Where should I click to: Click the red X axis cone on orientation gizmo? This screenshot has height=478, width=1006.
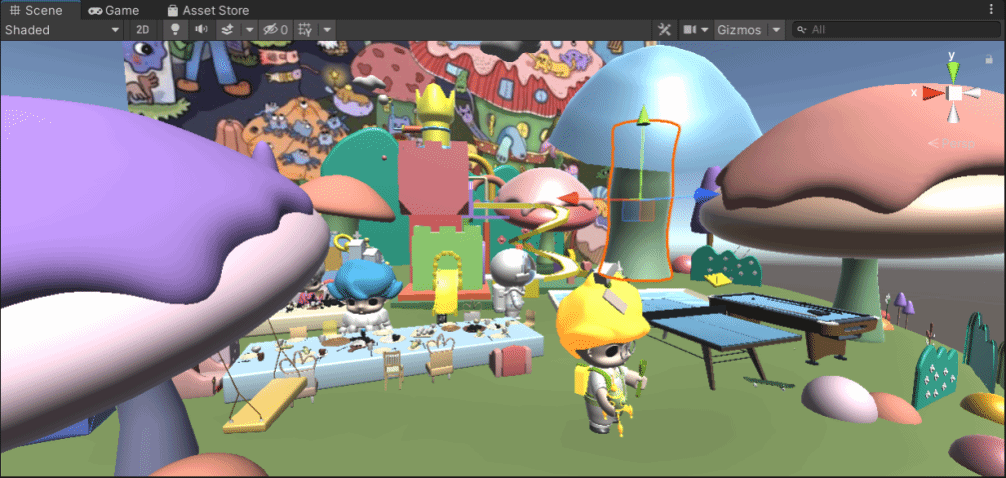click(x=931, y=93)
